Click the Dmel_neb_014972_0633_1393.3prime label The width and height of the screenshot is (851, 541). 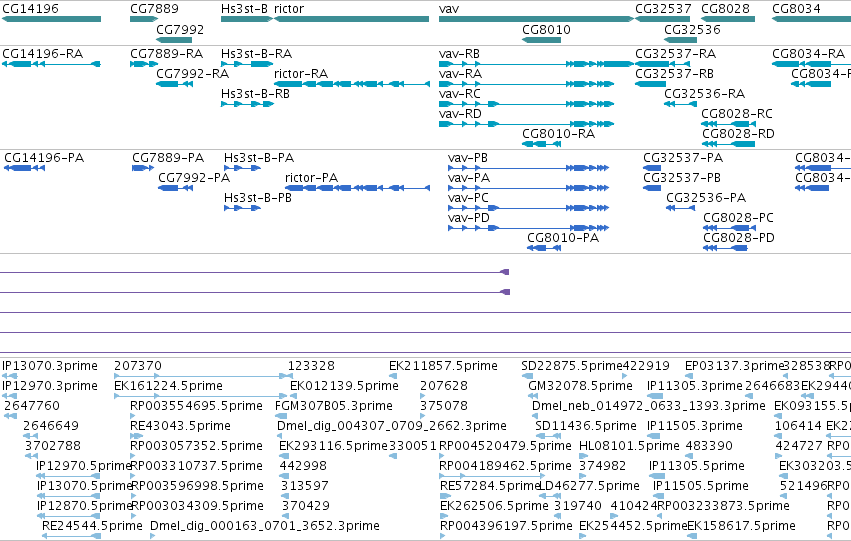point(649,406)
